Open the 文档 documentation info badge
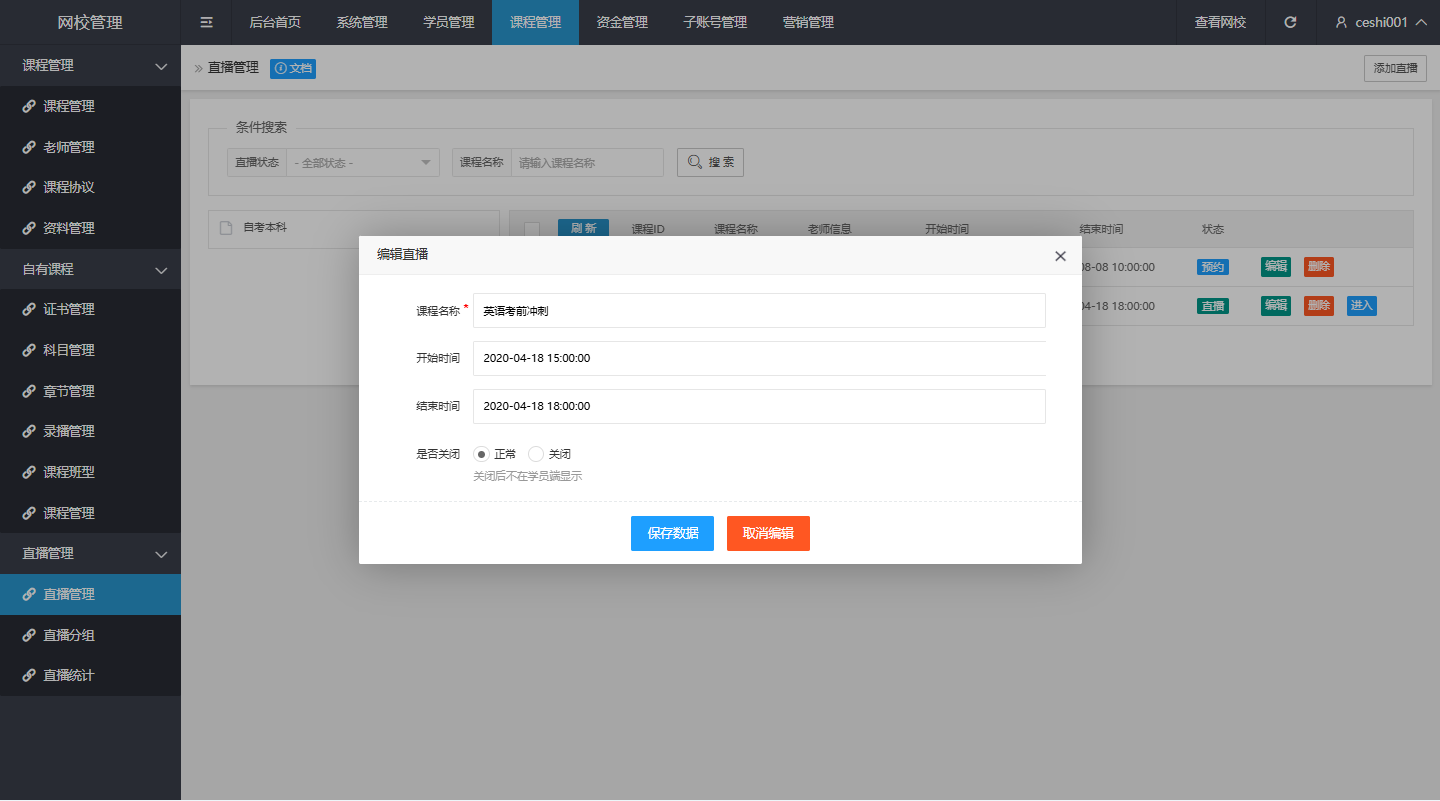This screenshot has width=1440, height=801. click(293, 68)
